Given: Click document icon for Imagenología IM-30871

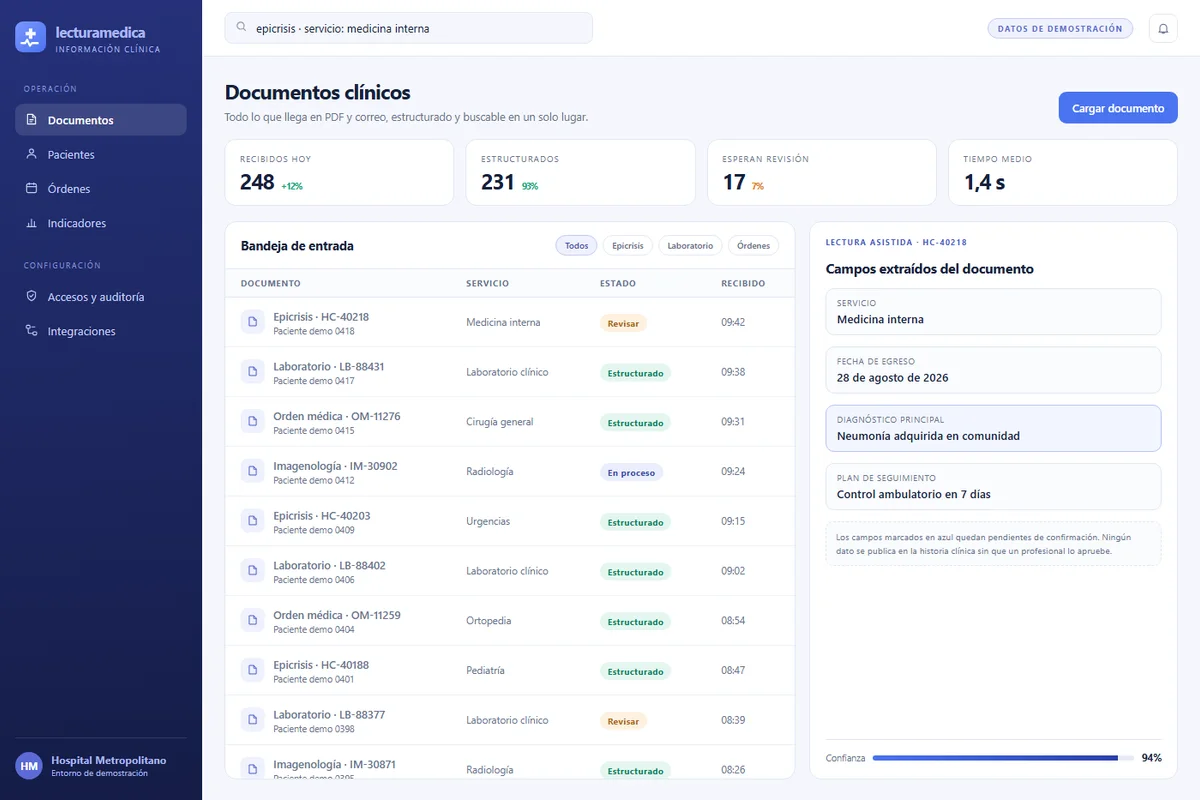Looking at the screenshot, I should click(x=251, y=769).
